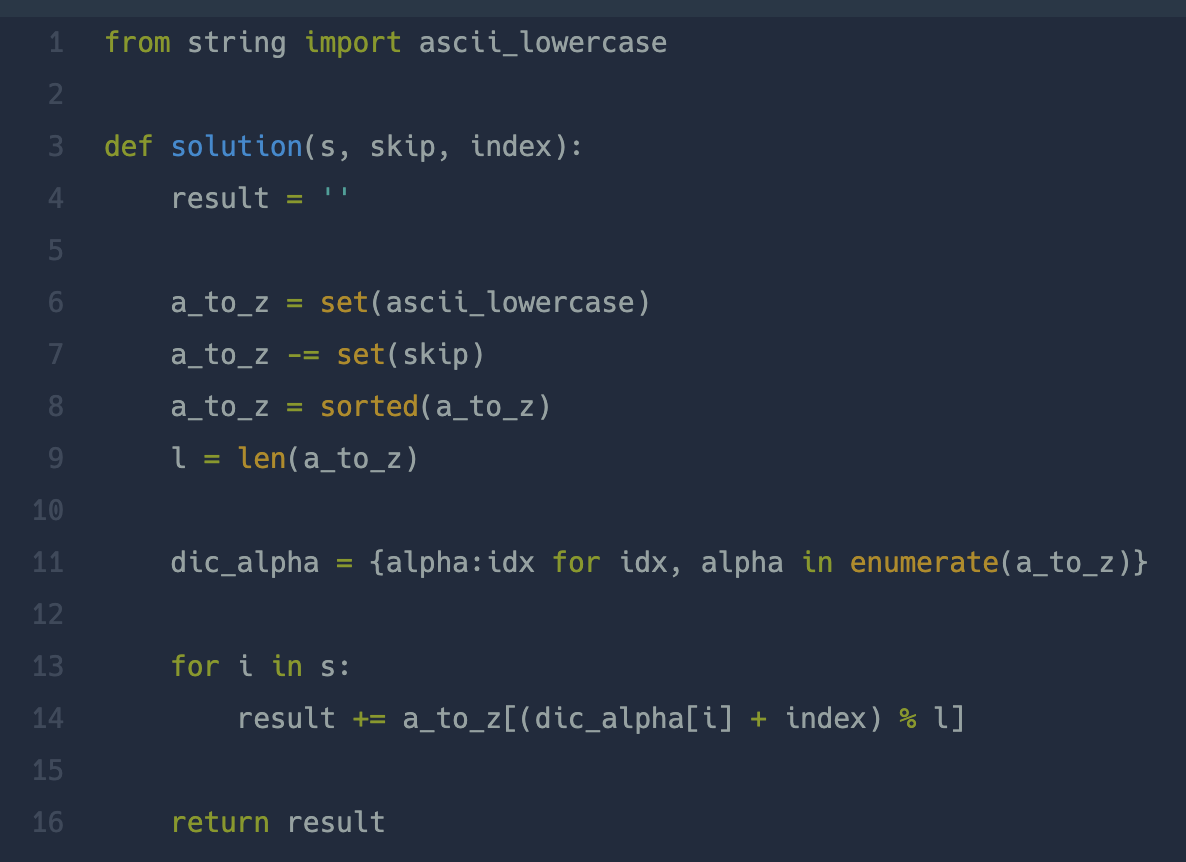Click line number 1 in gutter

[x=55, y=43]
